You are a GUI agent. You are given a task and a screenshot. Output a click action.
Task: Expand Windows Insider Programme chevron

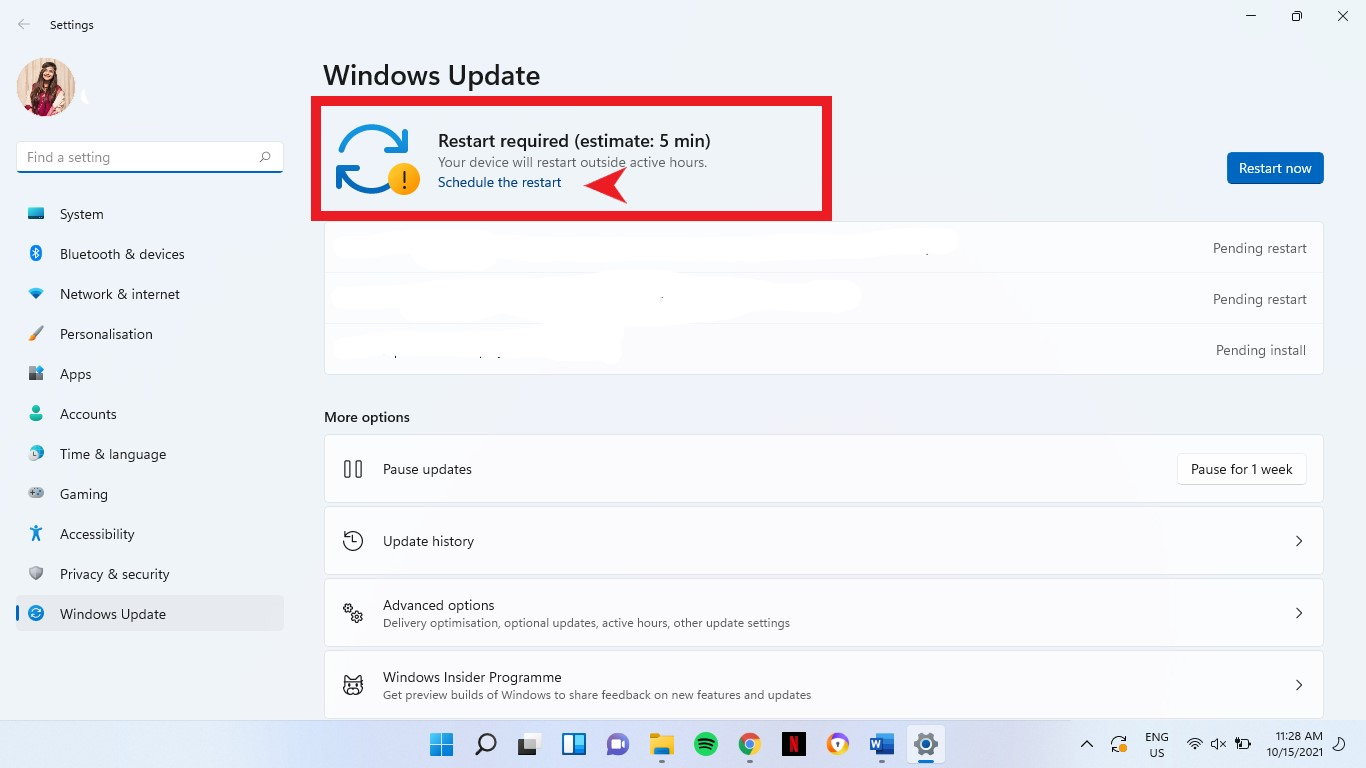(x=1298, y=685)
